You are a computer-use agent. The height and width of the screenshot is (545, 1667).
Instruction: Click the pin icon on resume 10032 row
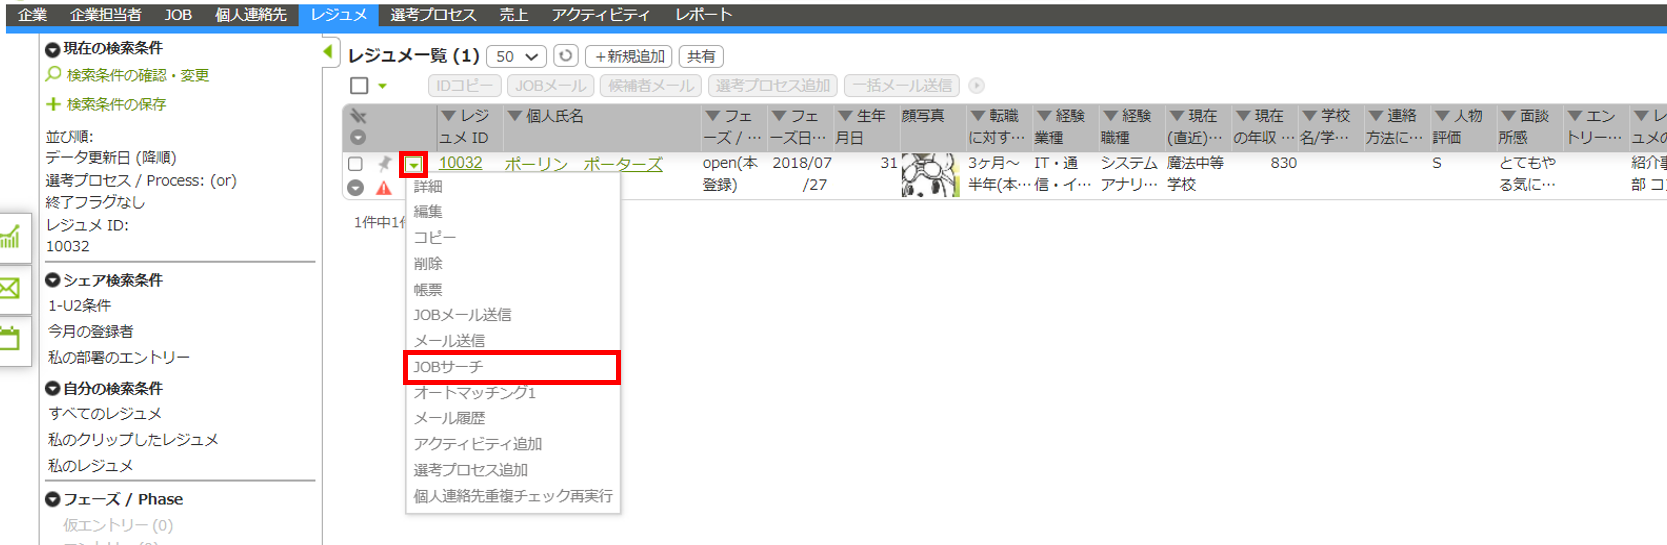pyautogui.click(x=384, y=164)
